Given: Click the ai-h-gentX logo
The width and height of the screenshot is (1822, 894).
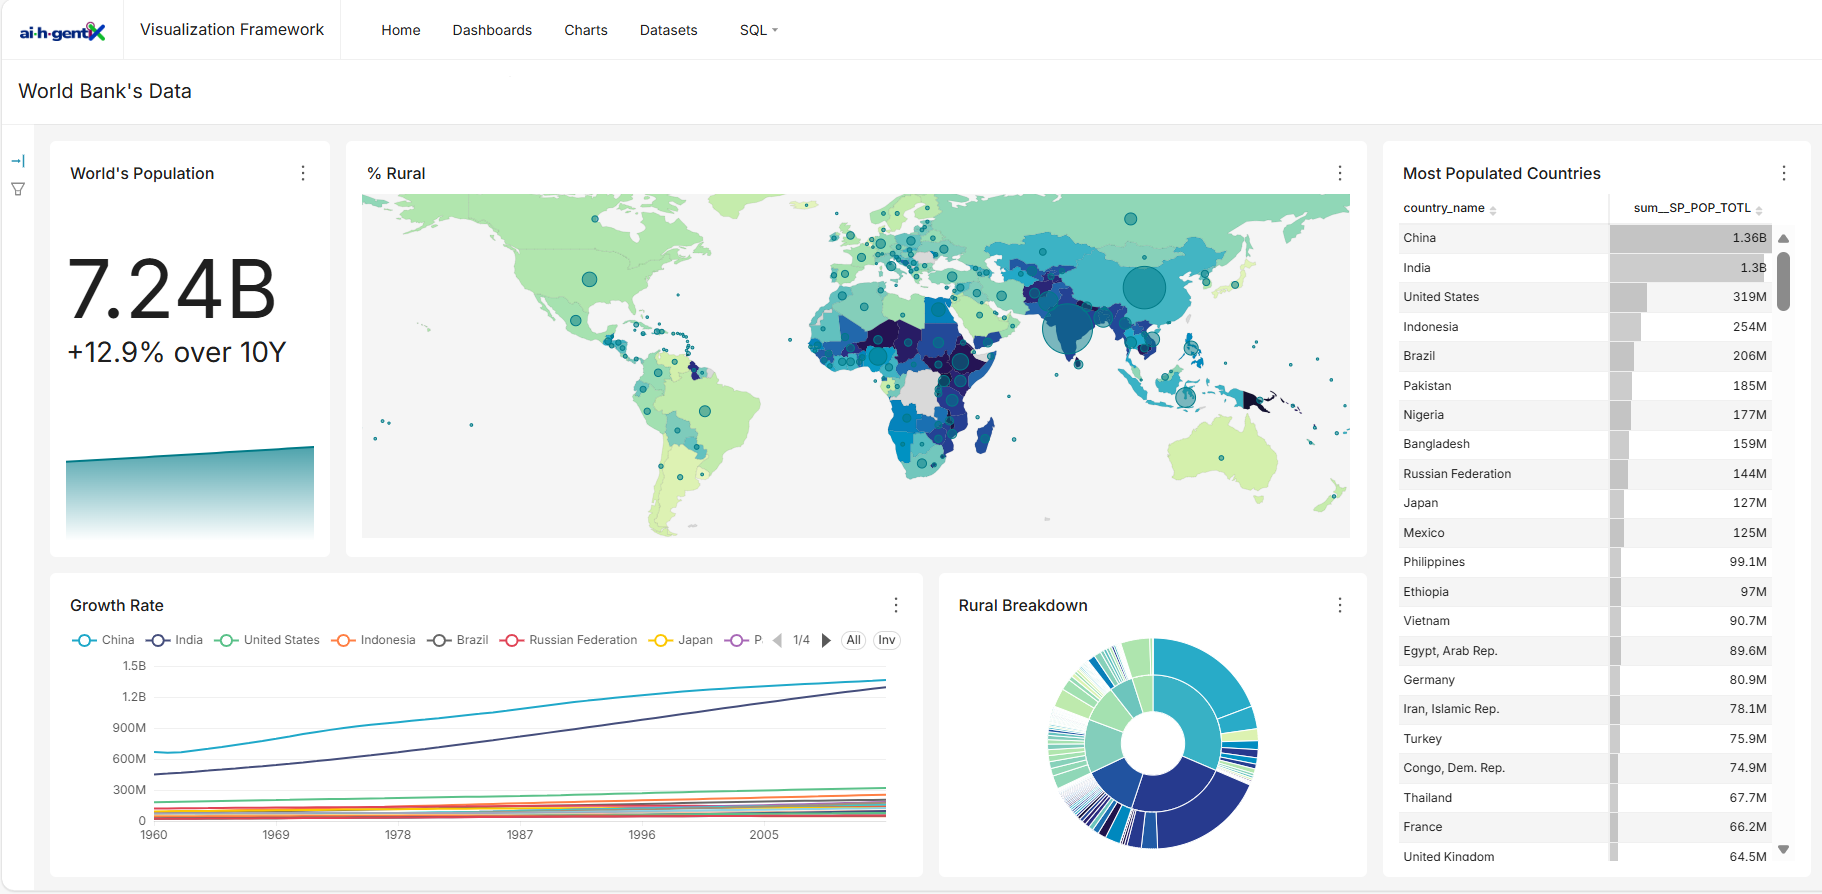Looking at the screenshot, I should point(62,31).
